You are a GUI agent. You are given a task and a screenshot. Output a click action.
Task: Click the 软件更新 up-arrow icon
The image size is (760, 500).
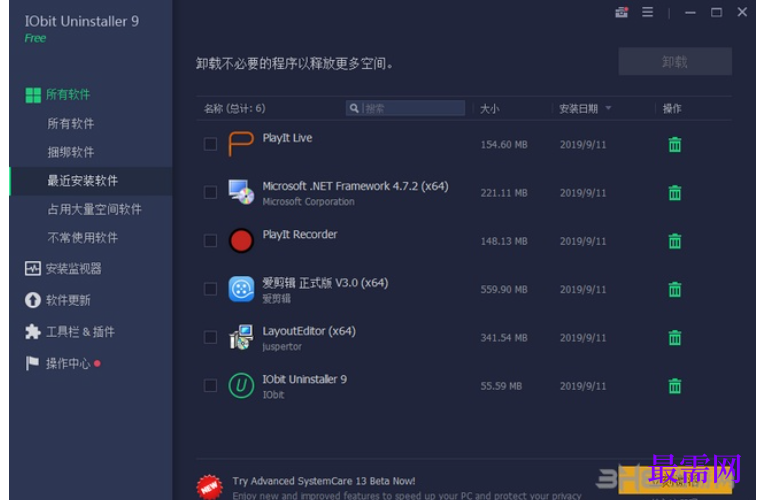[32, 300]
